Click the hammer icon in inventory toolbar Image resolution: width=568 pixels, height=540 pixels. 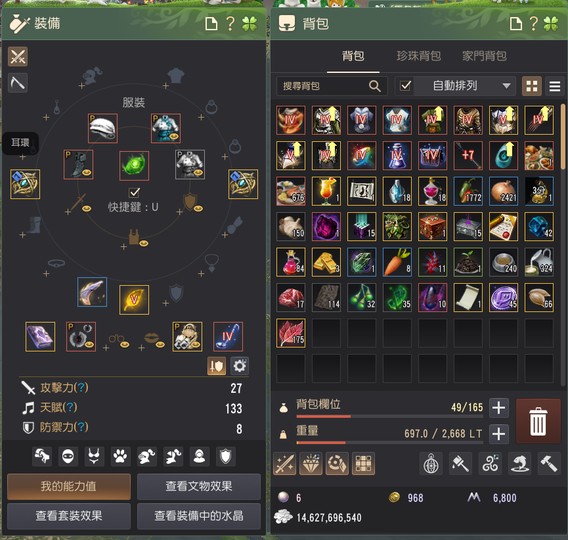coord(549,463)
